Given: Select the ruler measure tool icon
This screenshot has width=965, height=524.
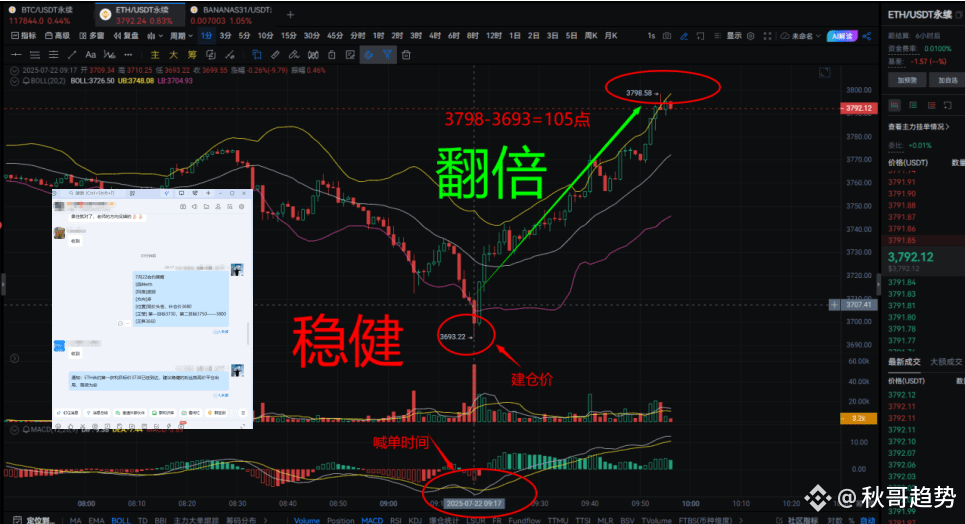Looking at the screenshot, I should [x=275, y=55].
